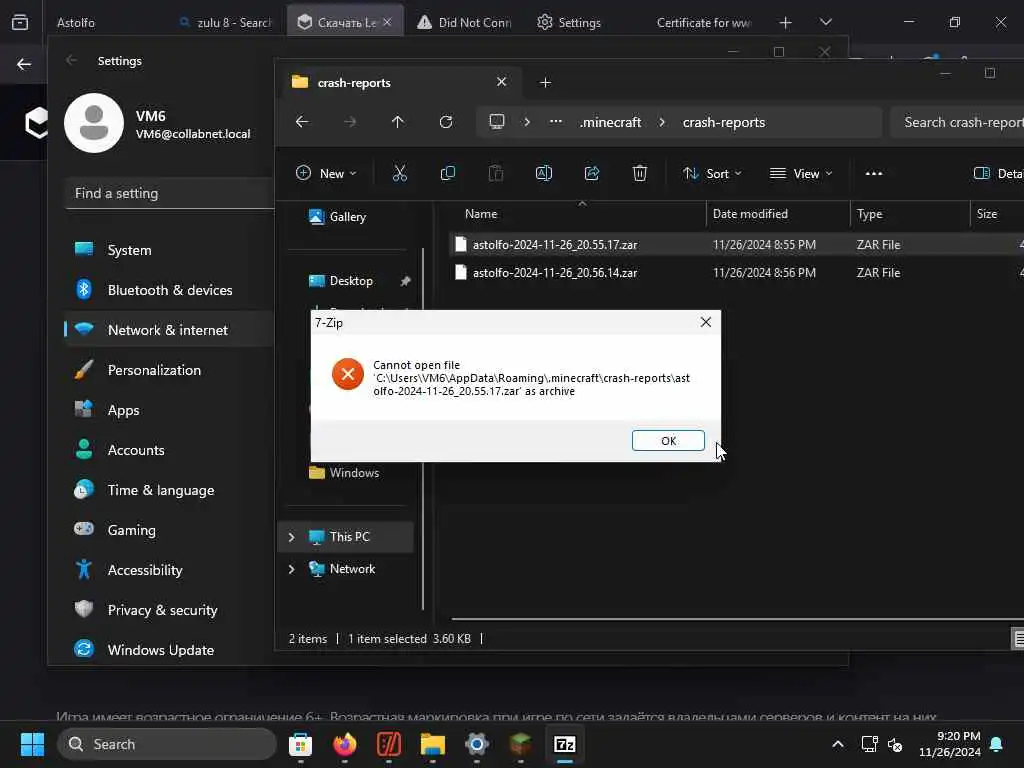1024x768 pixels.
Task: Switch to the zulu 8 search browser tab
Action: (225, 22)
